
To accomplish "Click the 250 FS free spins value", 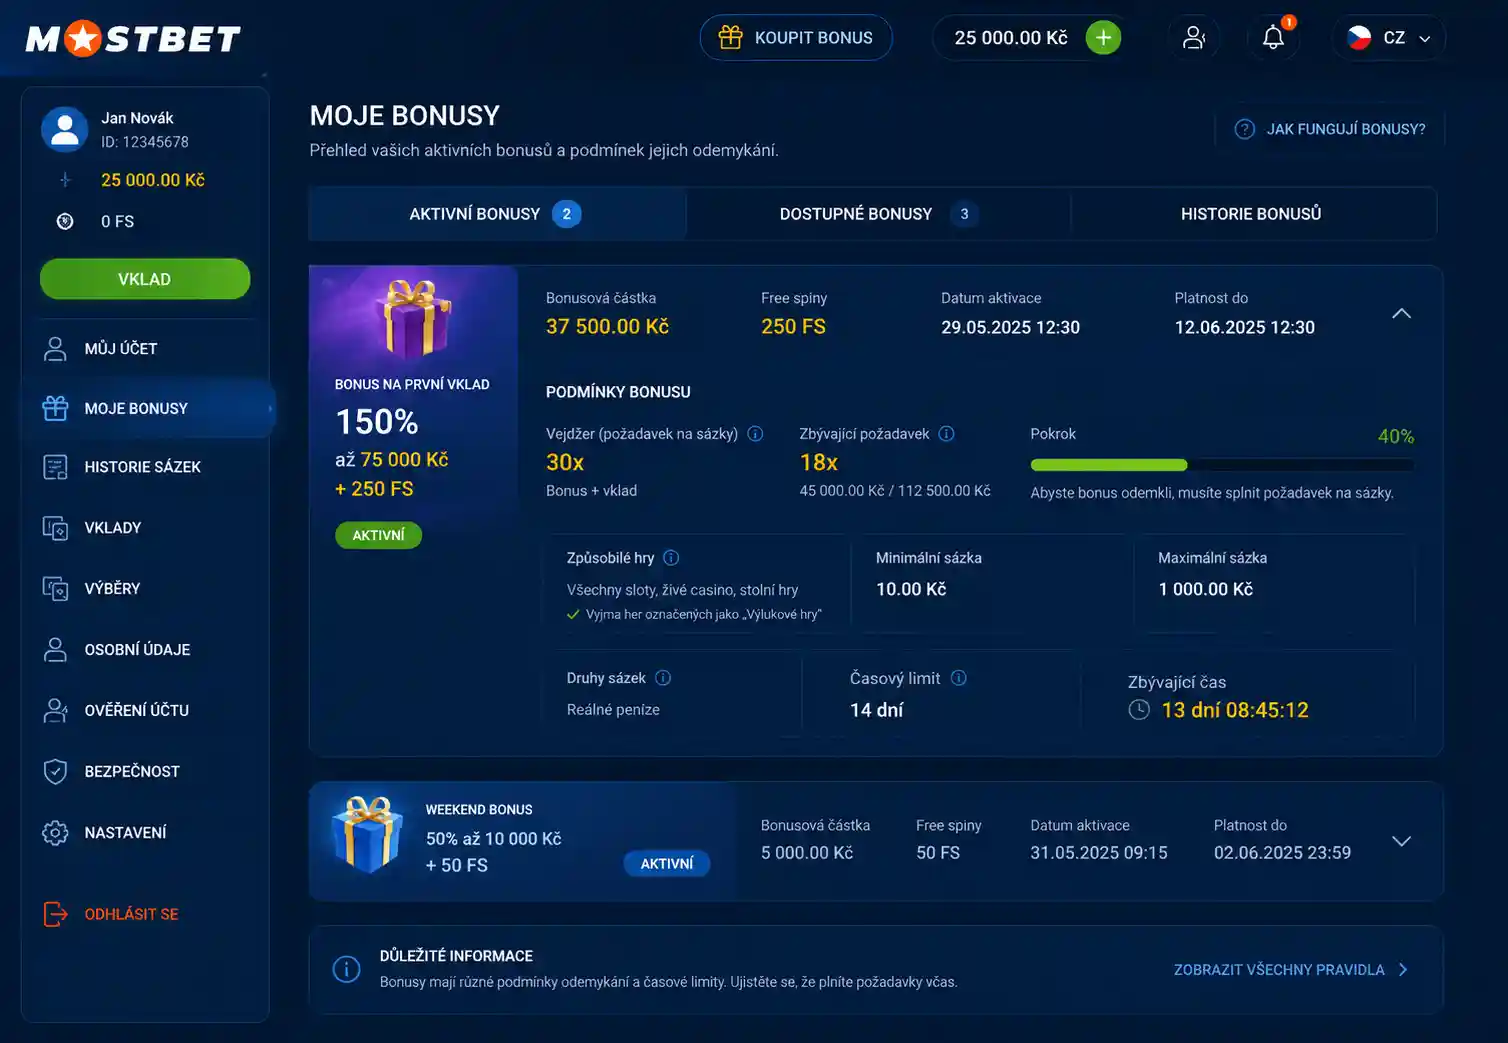I will coord(793,327).
